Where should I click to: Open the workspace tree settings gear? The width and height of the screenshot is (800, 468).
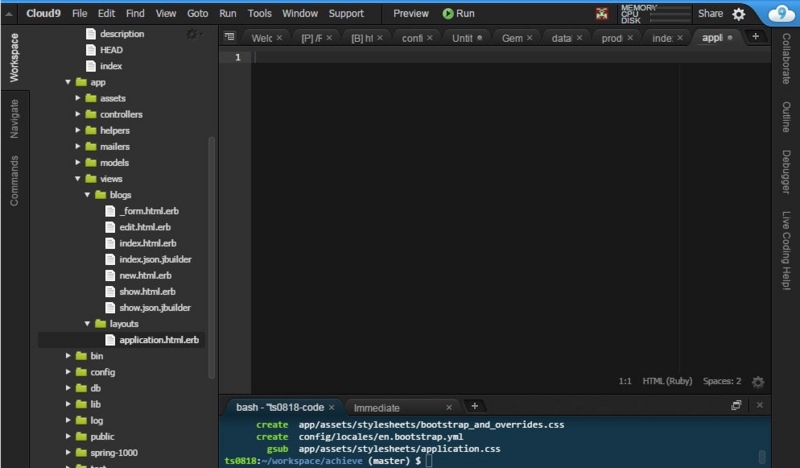193,34
